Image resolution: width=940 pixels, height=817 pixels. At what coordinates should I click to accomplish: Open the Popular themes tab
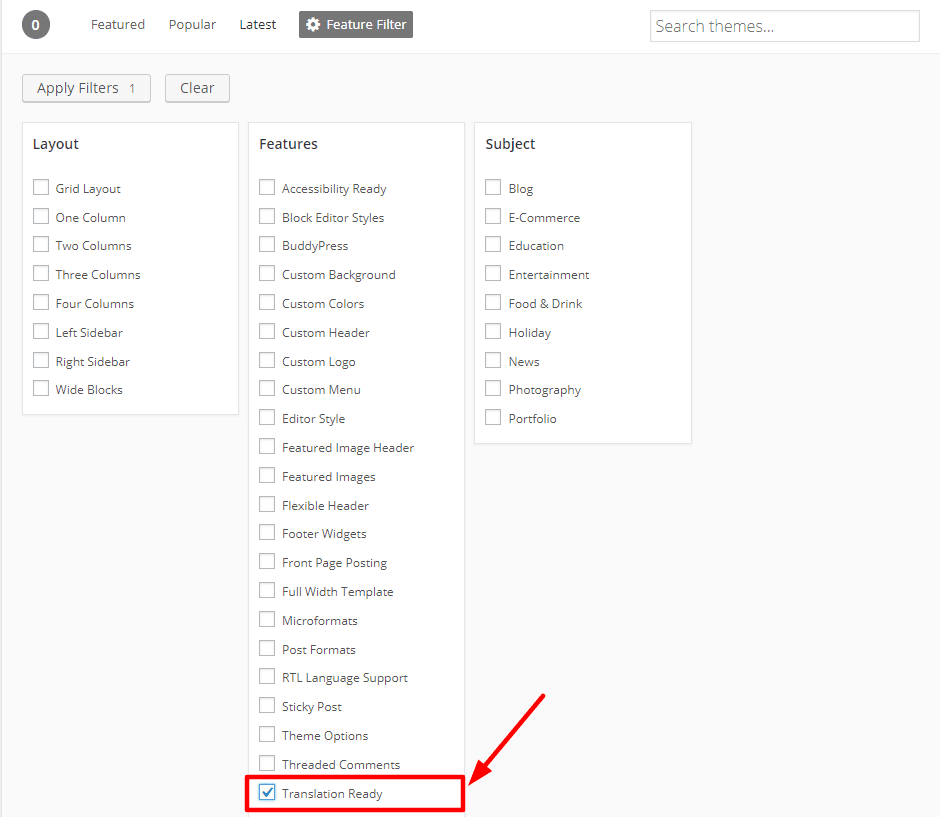click(192, 25)
